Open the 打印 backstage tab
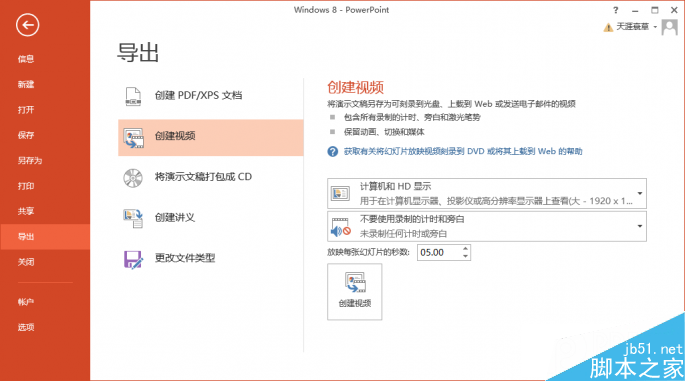685x381 pixels. point(26,186)
